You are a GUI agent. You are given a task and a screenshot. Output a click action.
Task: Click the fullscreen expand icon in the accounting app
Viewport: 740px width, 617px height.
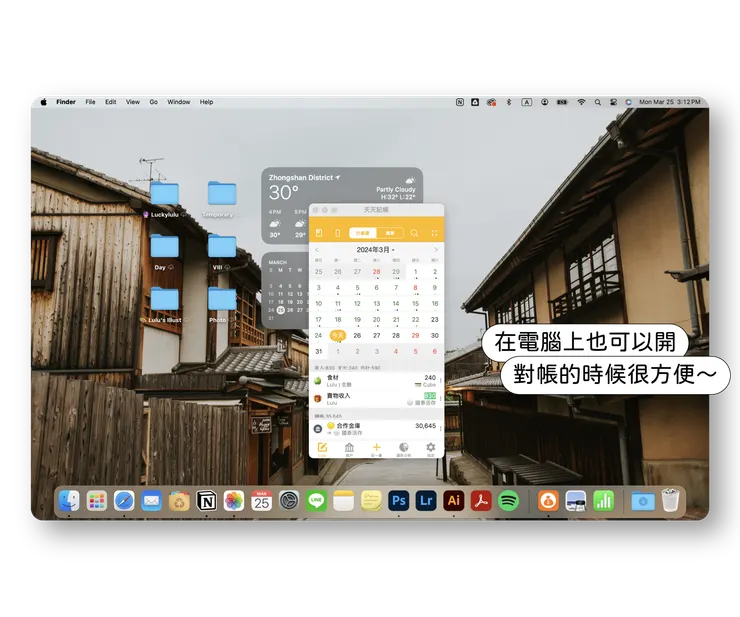coord(434,233)
